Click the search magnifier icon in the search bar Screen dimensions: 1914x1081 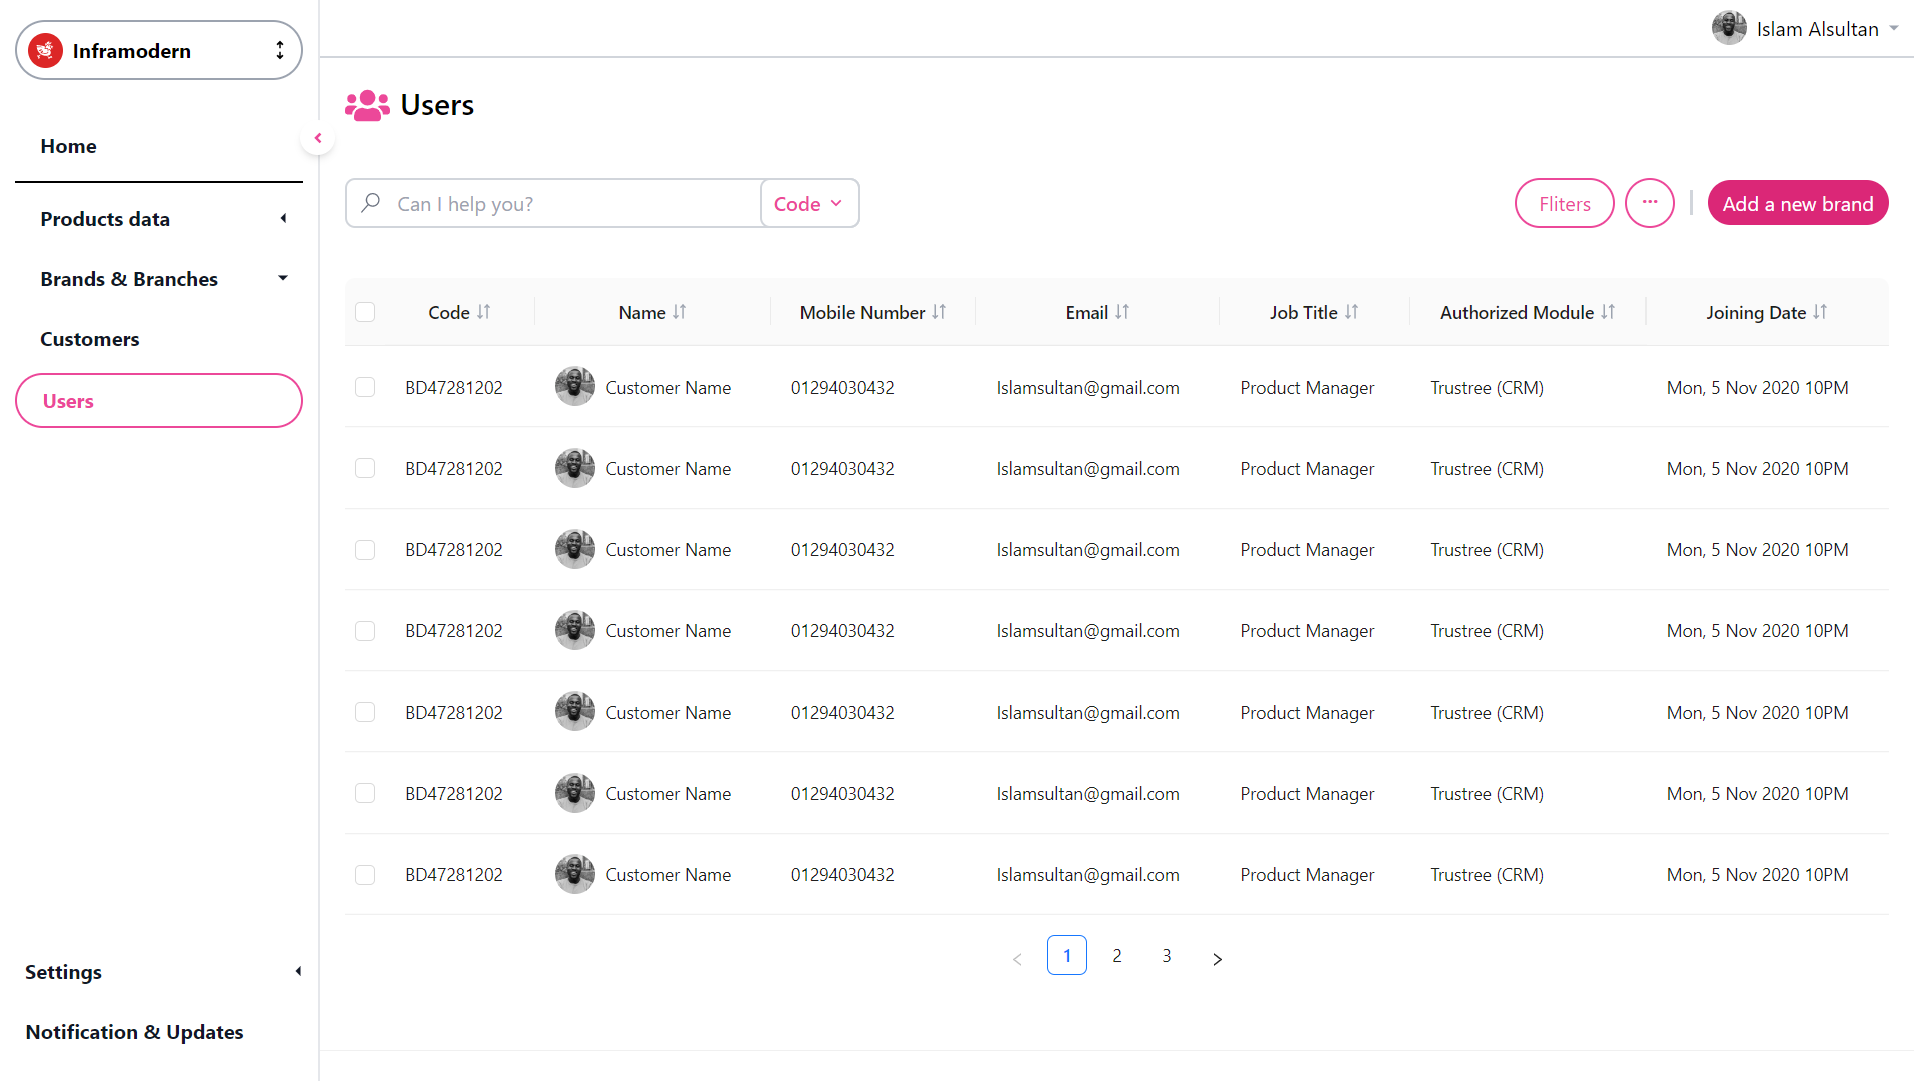point(370,203)
